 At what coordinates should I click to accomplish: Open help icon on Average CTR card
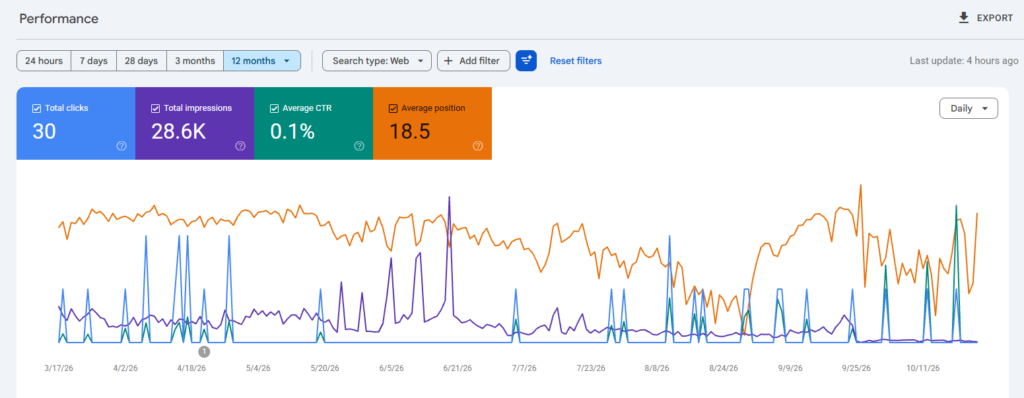tap(359, 146)
